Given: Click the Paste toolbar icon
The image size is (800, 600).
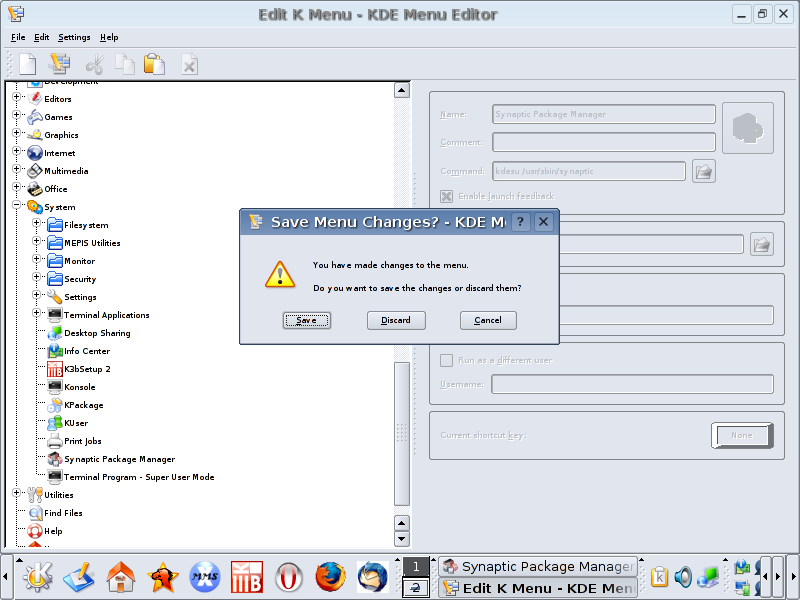Looking at the screenshot, I should tap(154, 64).
